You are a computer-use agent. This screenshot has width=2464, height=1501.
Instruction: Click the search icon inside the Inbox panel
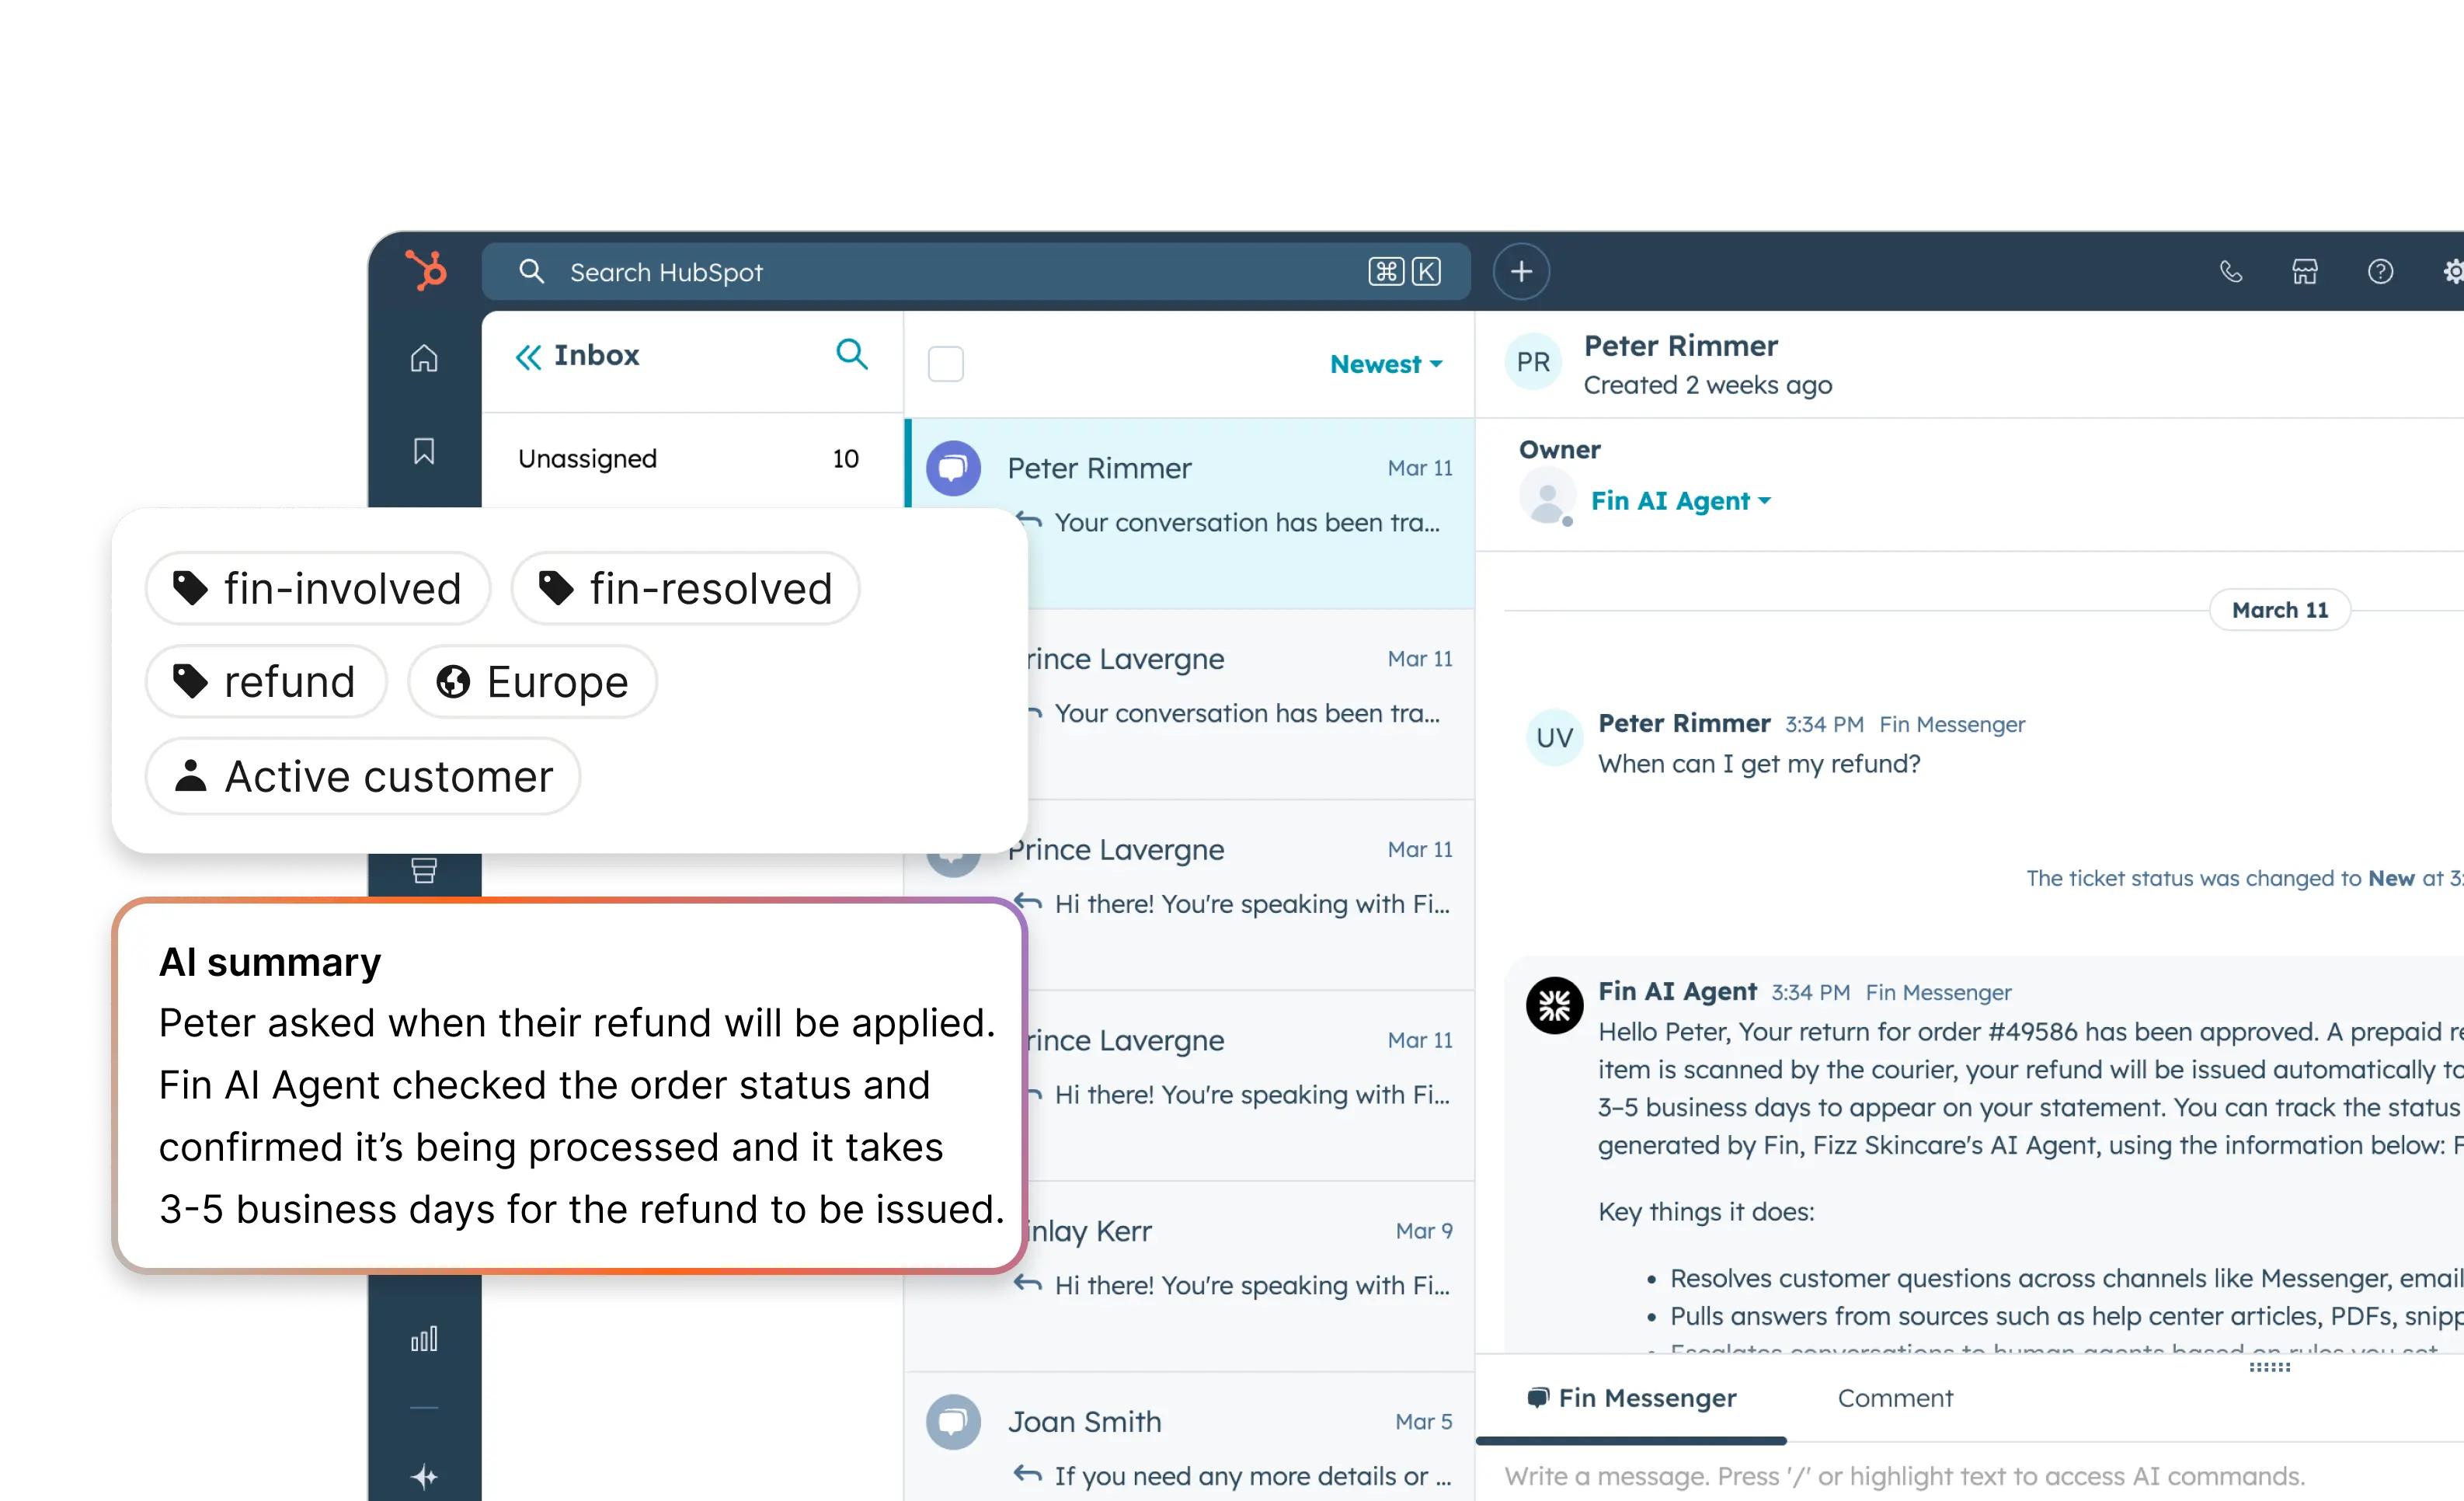[x=852, y=355]
